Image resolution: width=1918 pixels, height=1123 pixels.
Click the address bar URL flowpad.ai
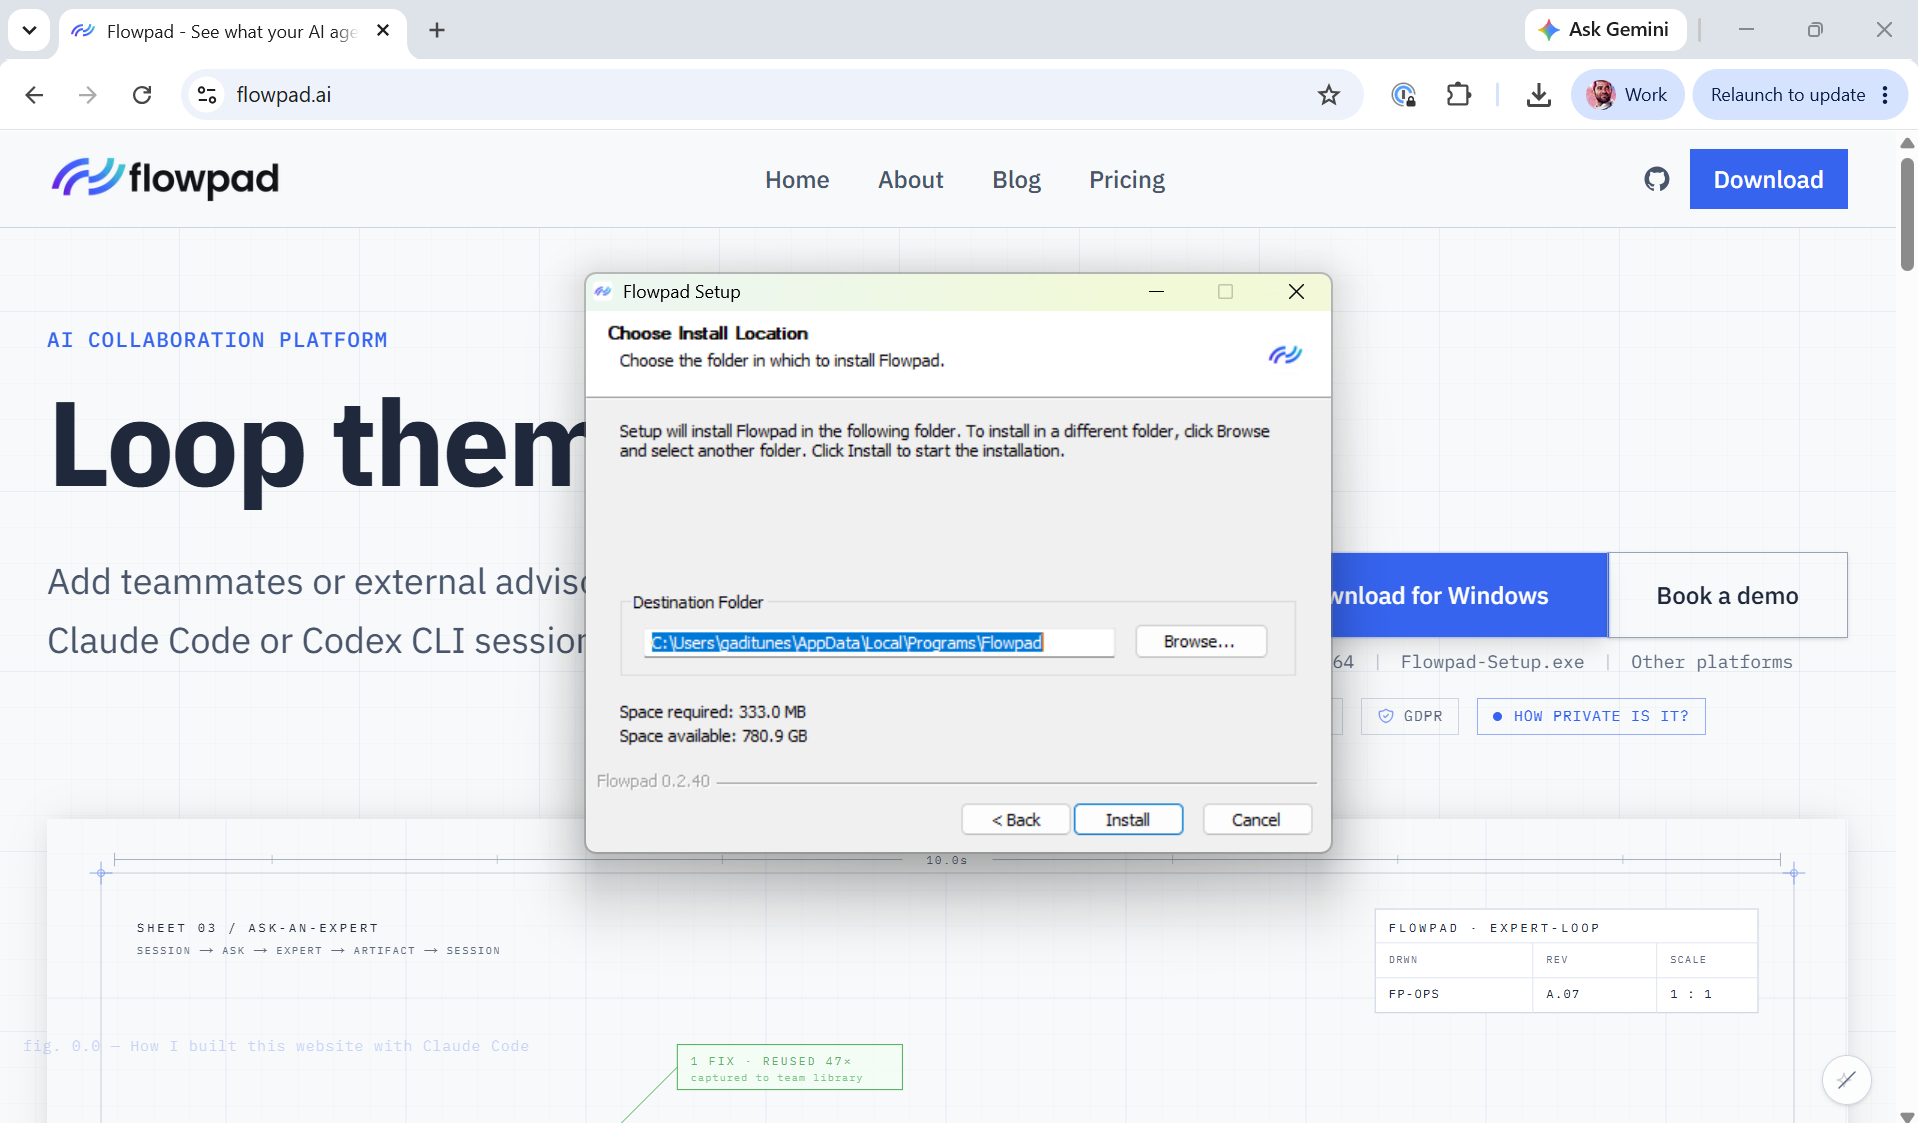coord(284,95)
